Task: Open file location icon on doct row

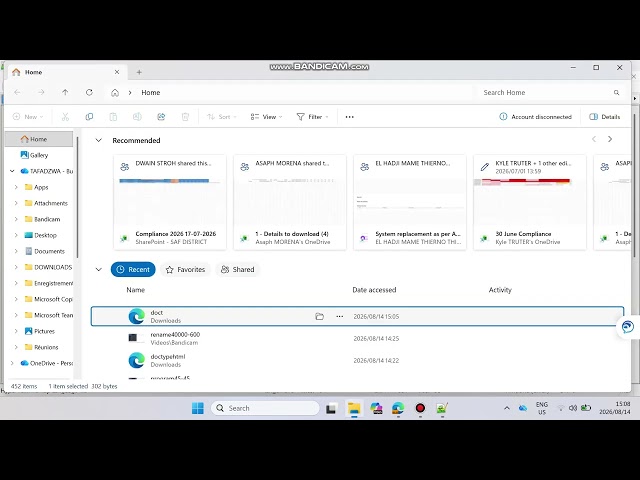Action: (320, 316)
